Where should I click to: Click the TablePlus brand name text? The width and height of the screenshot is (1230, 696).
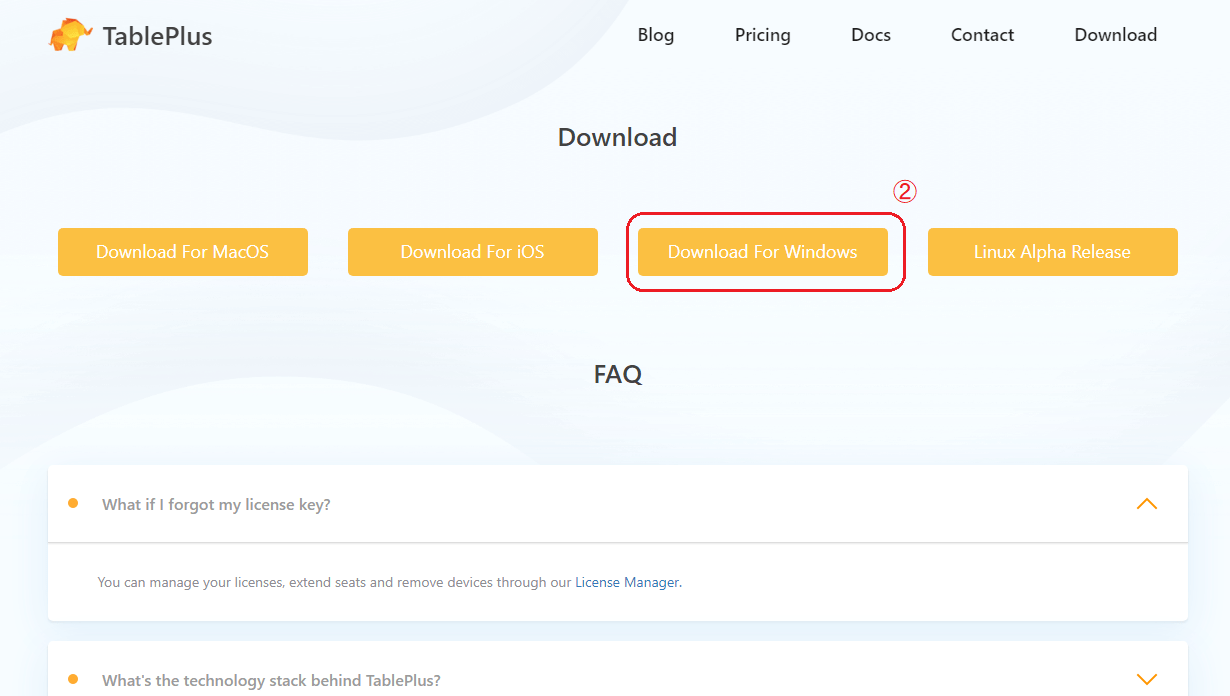tap(158, 37)
